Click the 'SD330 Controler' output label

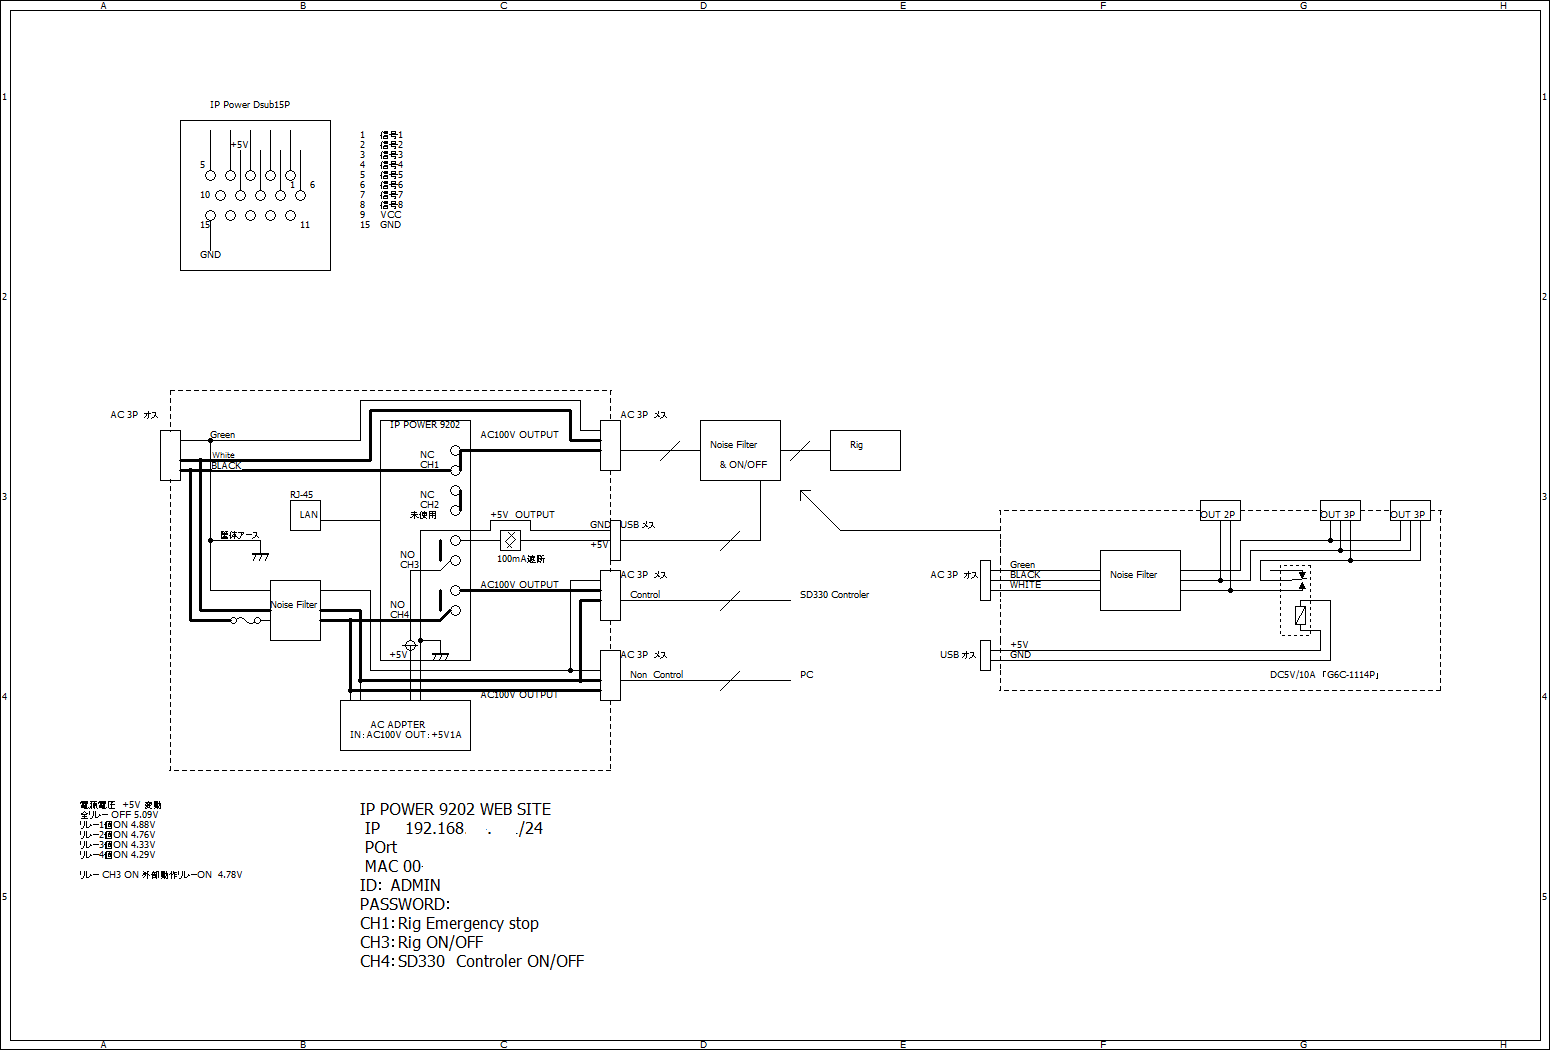(x=834, y=595)
